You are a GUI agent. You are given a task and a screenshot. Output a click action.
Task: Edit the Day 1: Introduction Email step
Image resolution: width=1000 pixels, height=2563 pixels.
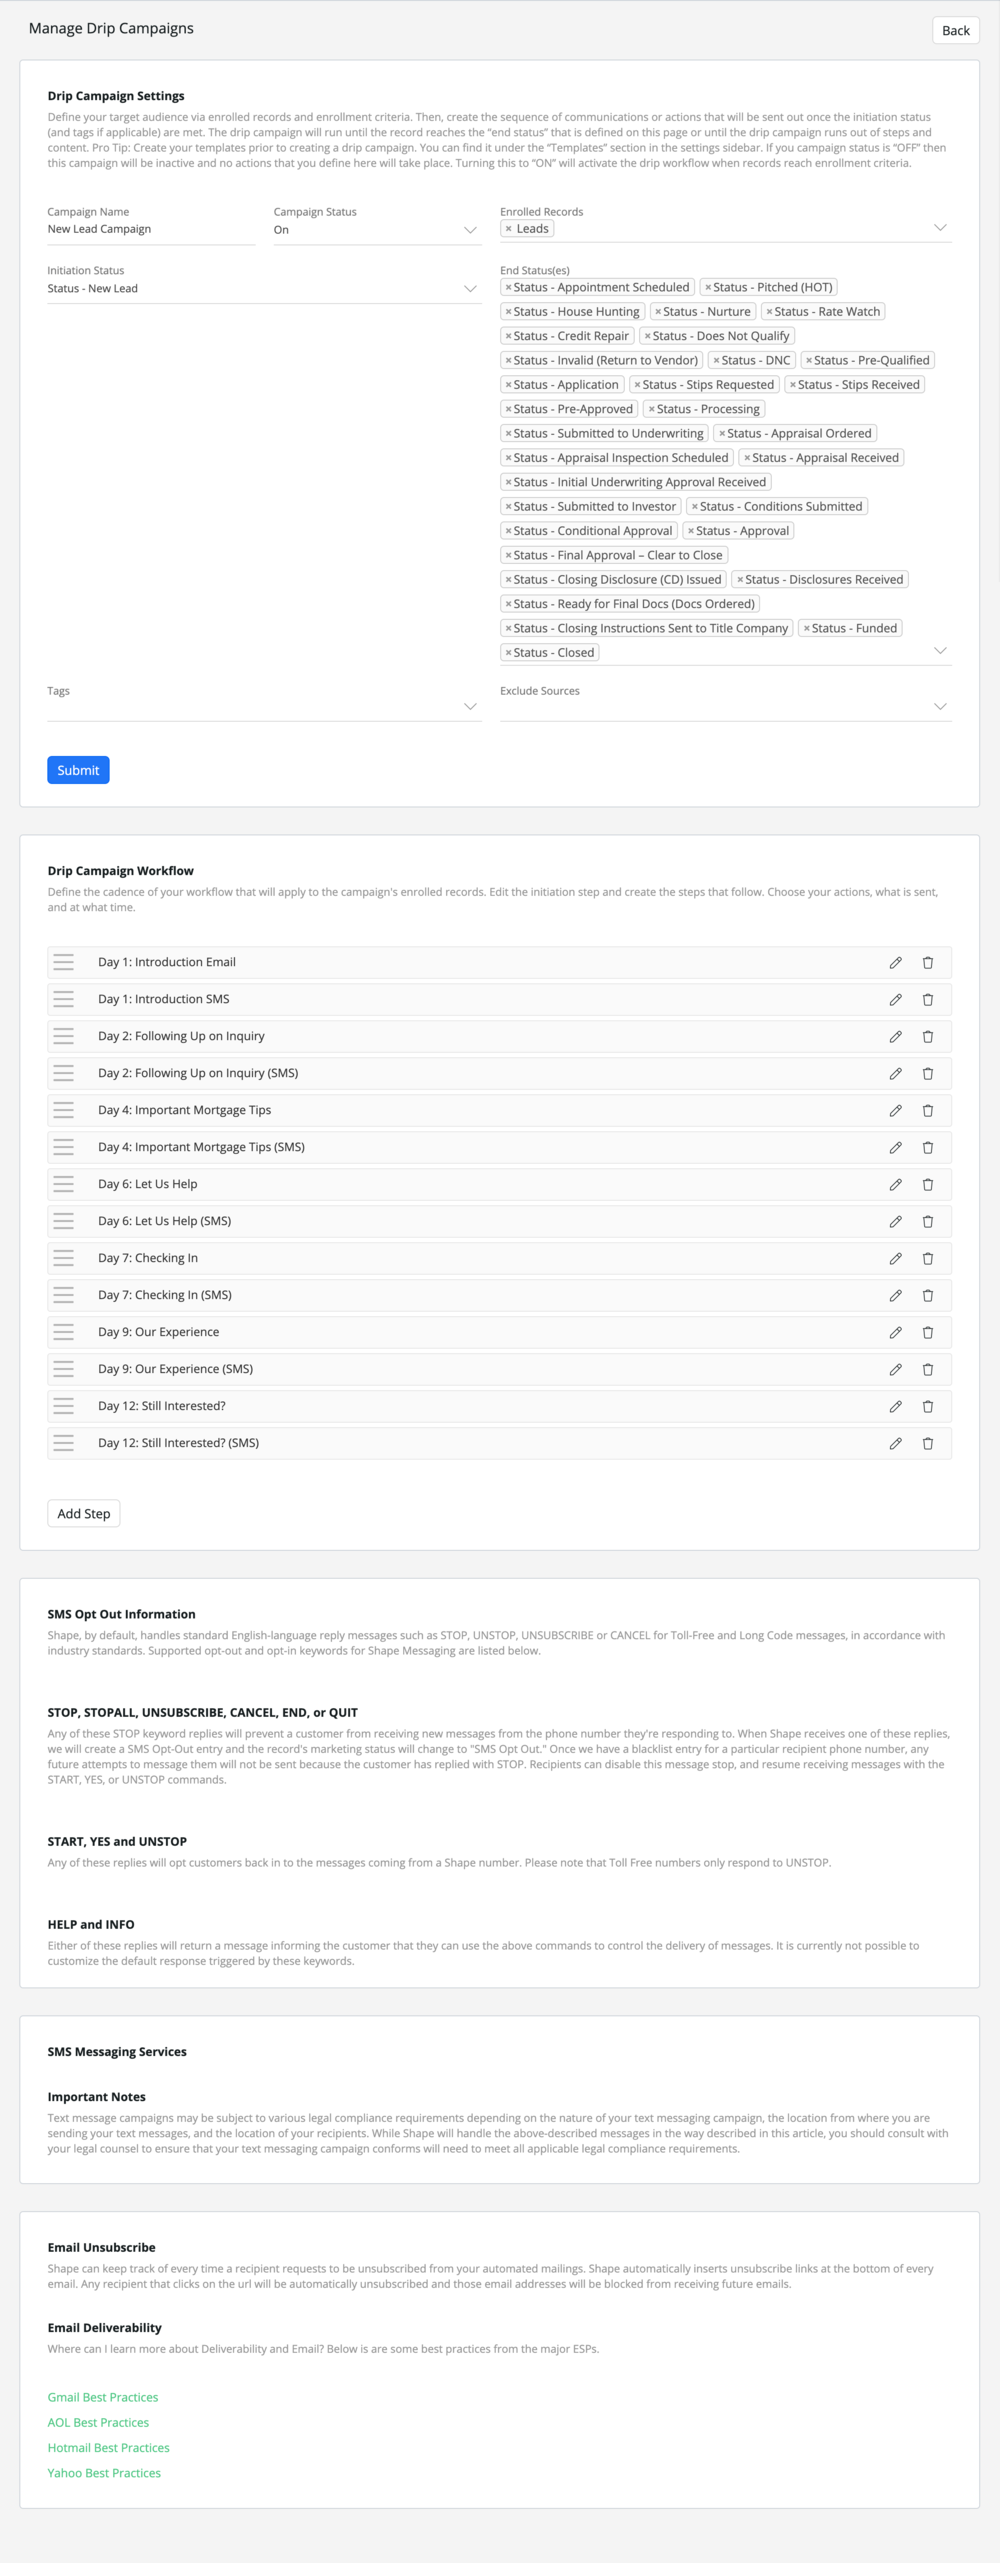tap(895, 962)
